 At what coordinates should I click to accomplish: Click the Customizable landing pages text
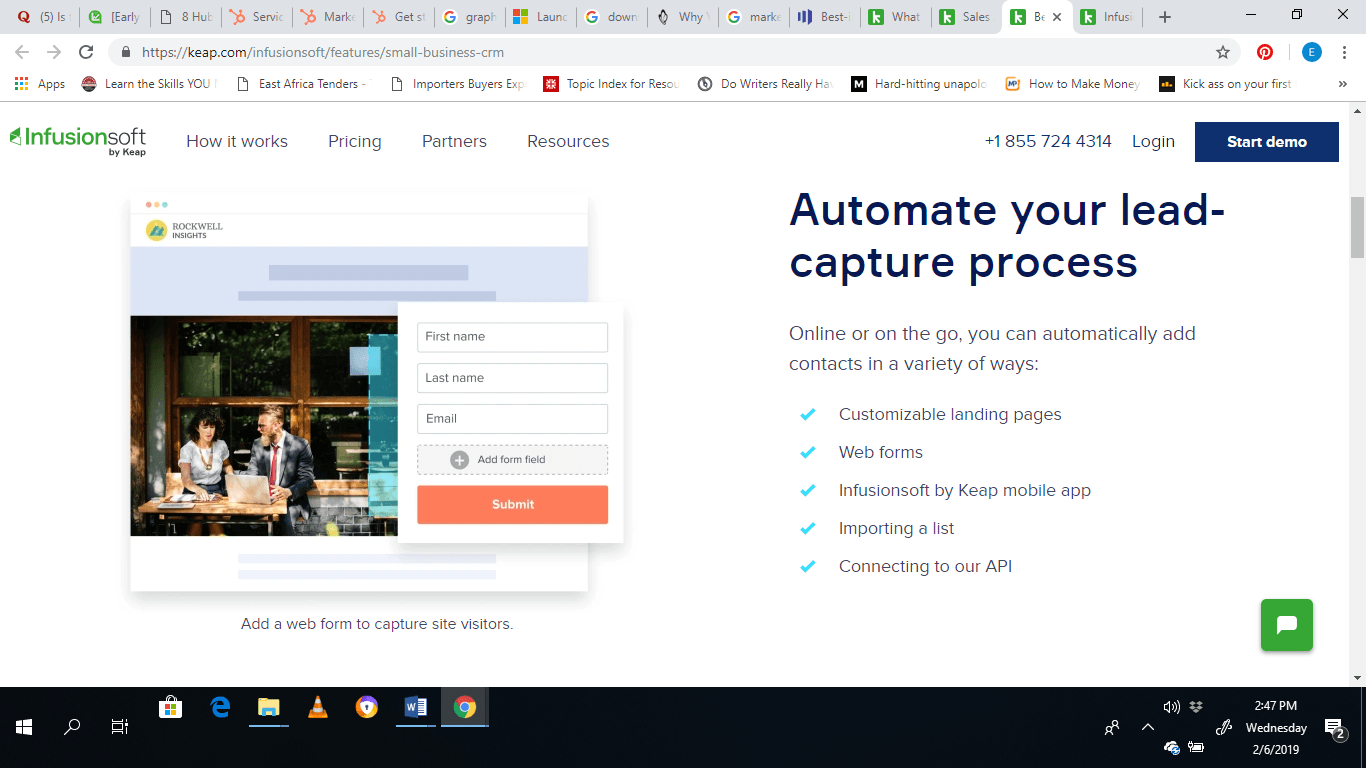950,414
